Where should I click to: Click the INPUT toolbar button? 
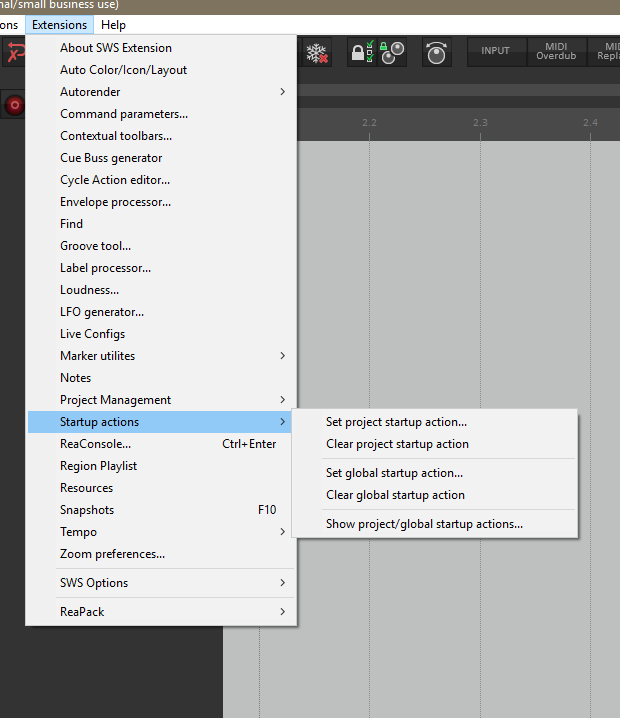tap(496, 51)
